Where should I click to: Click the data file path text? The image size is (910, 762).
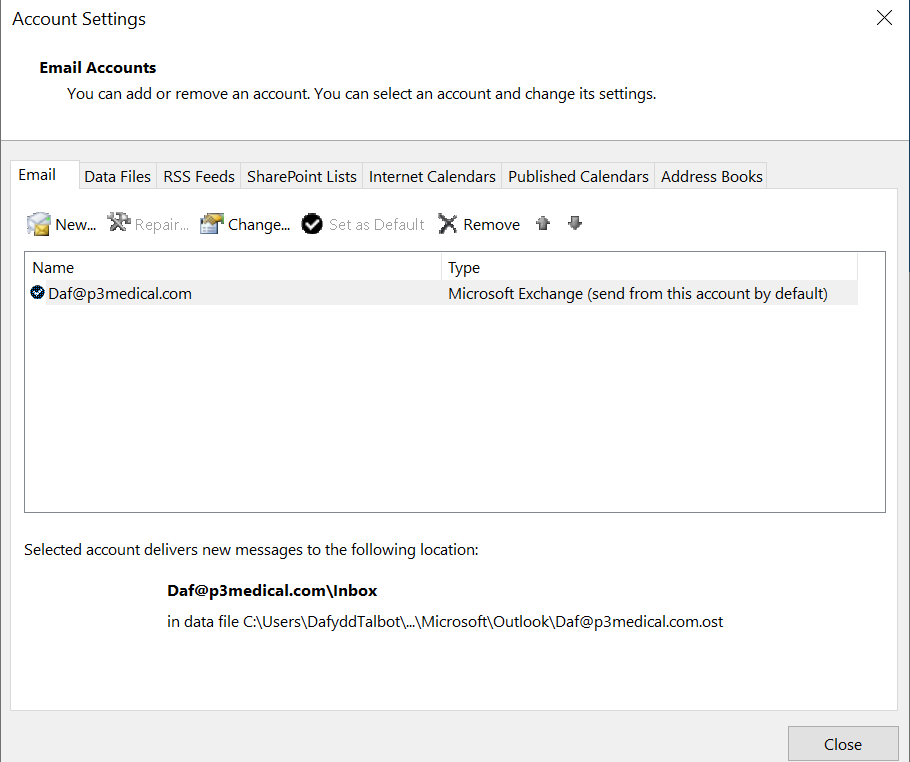pos(445,622)
